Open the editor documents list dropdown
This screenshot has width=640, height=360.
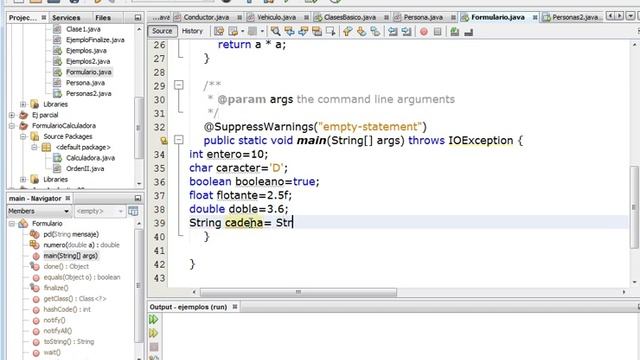tap(631, 16)
